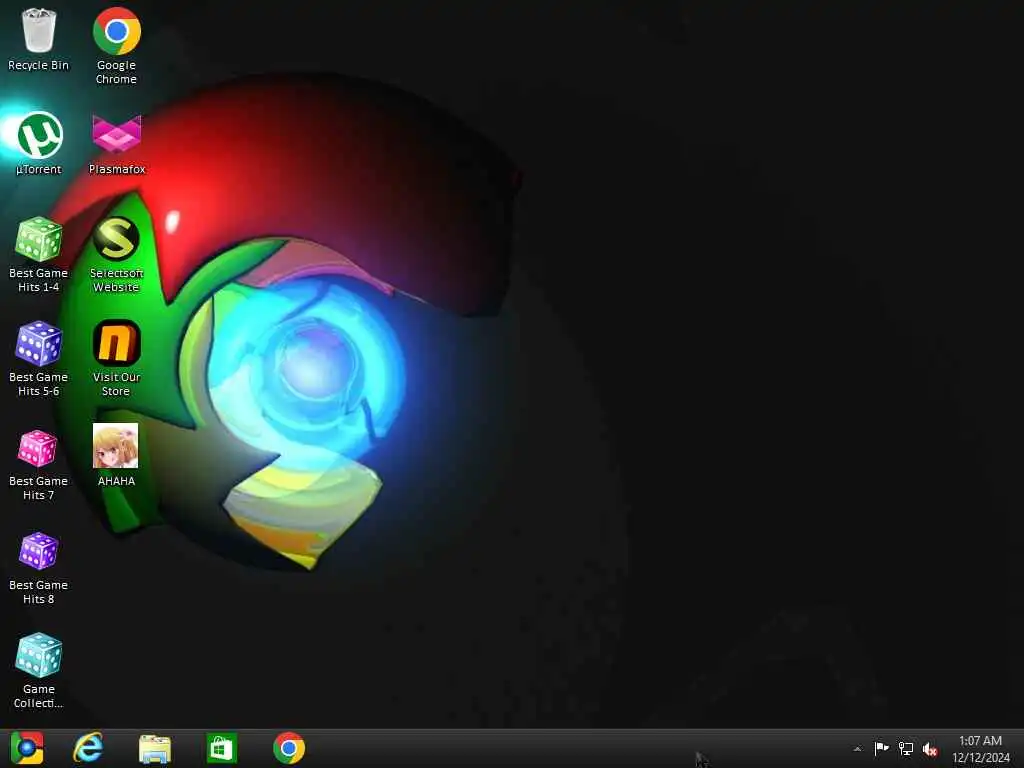Select the Recycle Bin desktop icon
The height and width of the screenshot is (768, 1024).
point(38,39)
